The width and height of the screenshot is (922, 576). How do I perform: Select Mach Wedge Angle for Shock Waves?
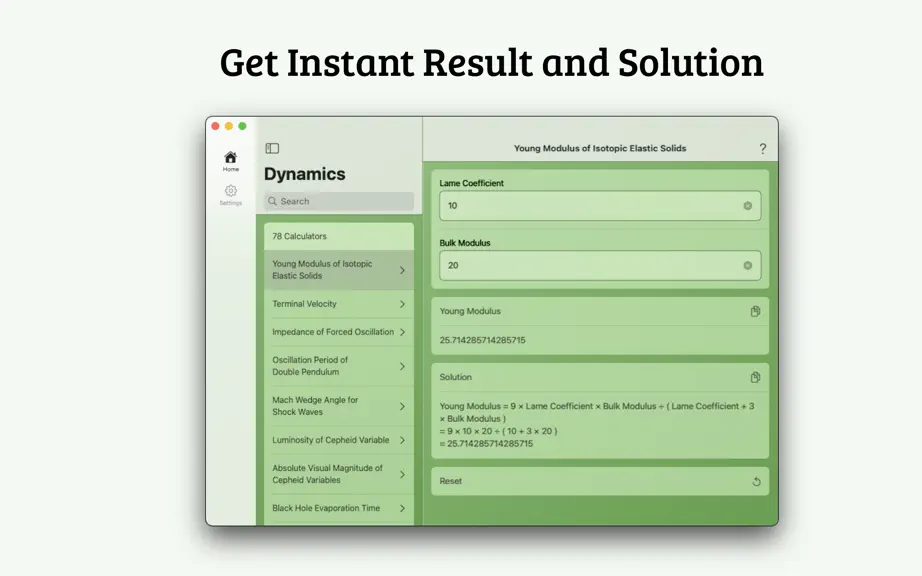[339, 406]
